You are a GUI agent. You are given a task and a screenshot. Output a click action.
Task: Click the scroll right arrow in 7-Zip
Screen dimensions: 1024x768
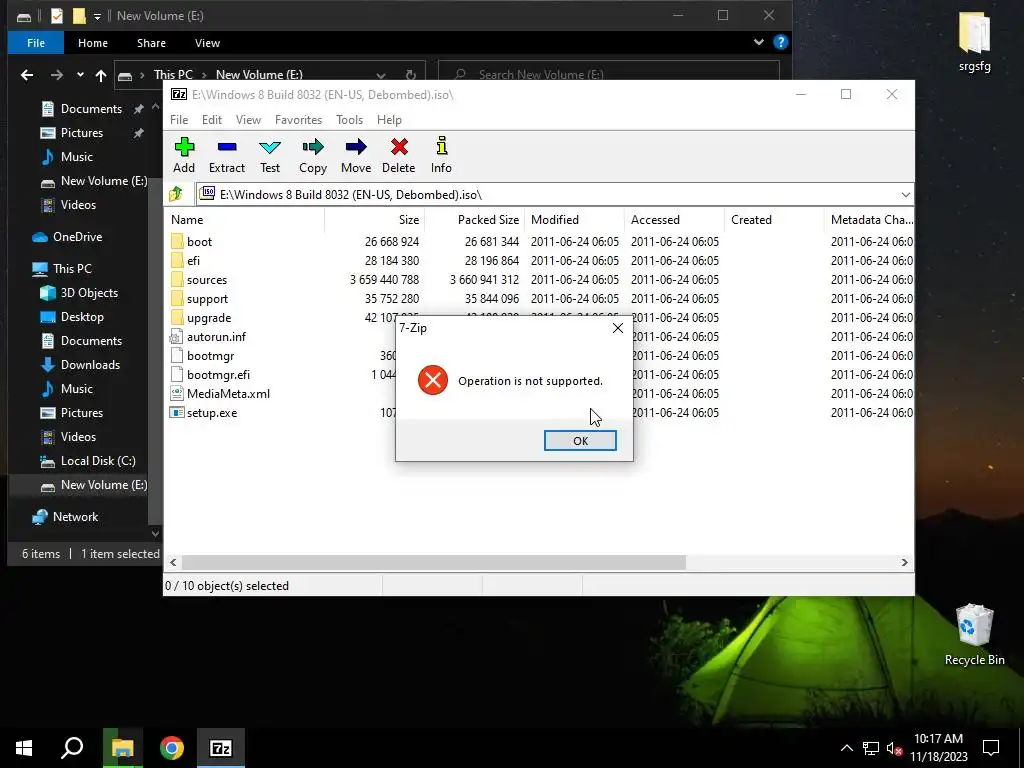coord(904,562)
